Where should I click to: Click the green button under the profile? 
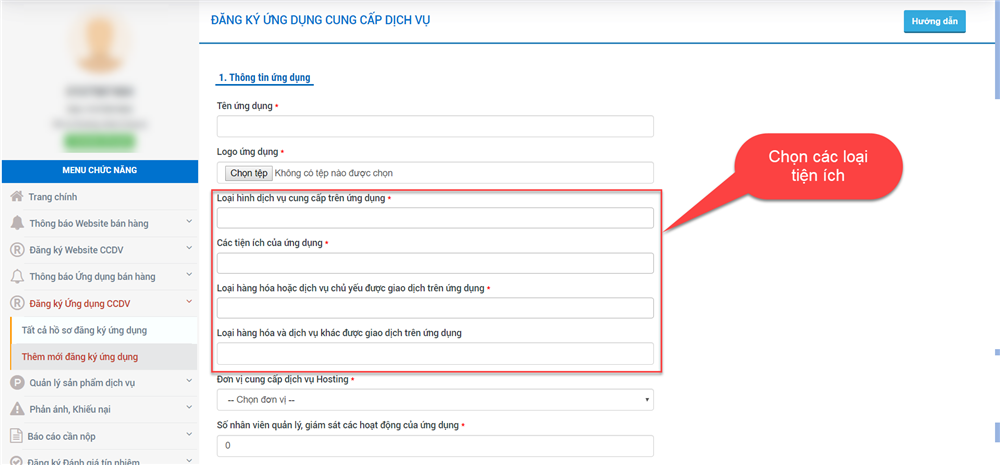point(99,142)
